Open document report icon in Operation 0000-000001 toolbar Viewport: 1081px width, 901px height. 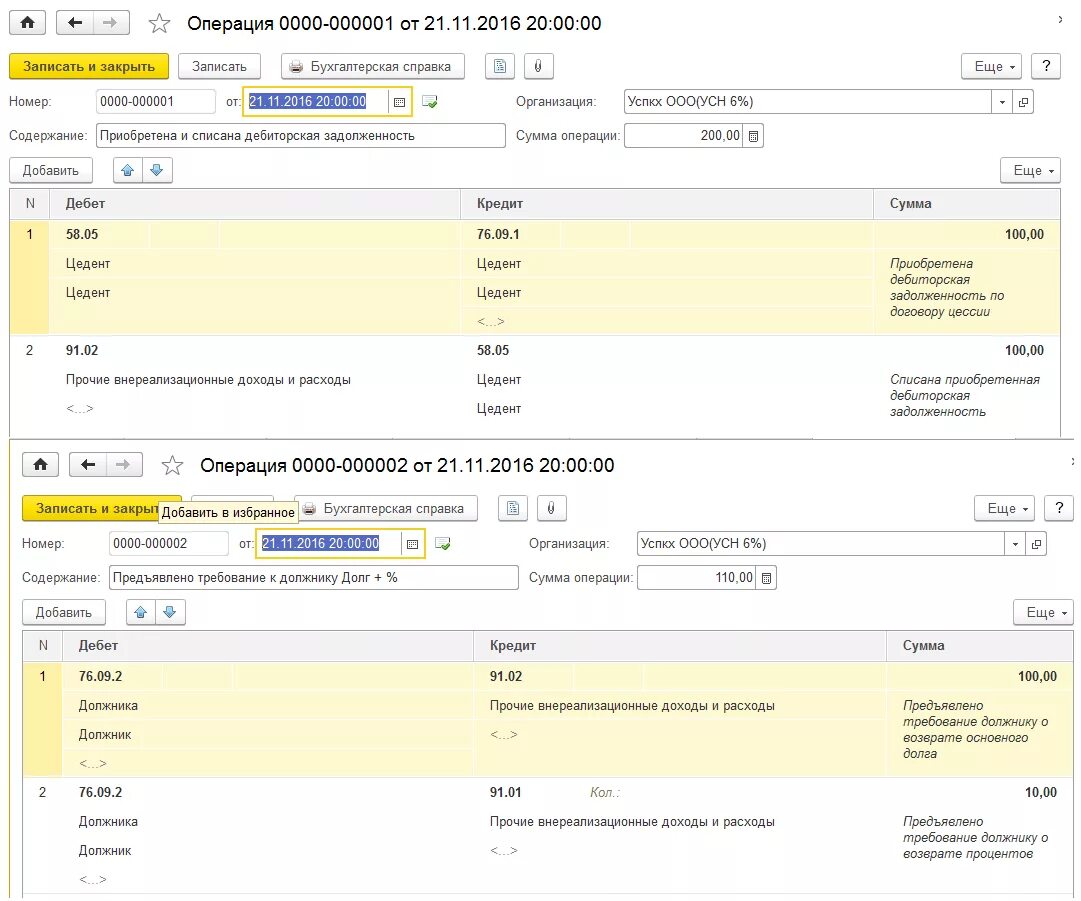pyautogui.click(x=500, y=66)
